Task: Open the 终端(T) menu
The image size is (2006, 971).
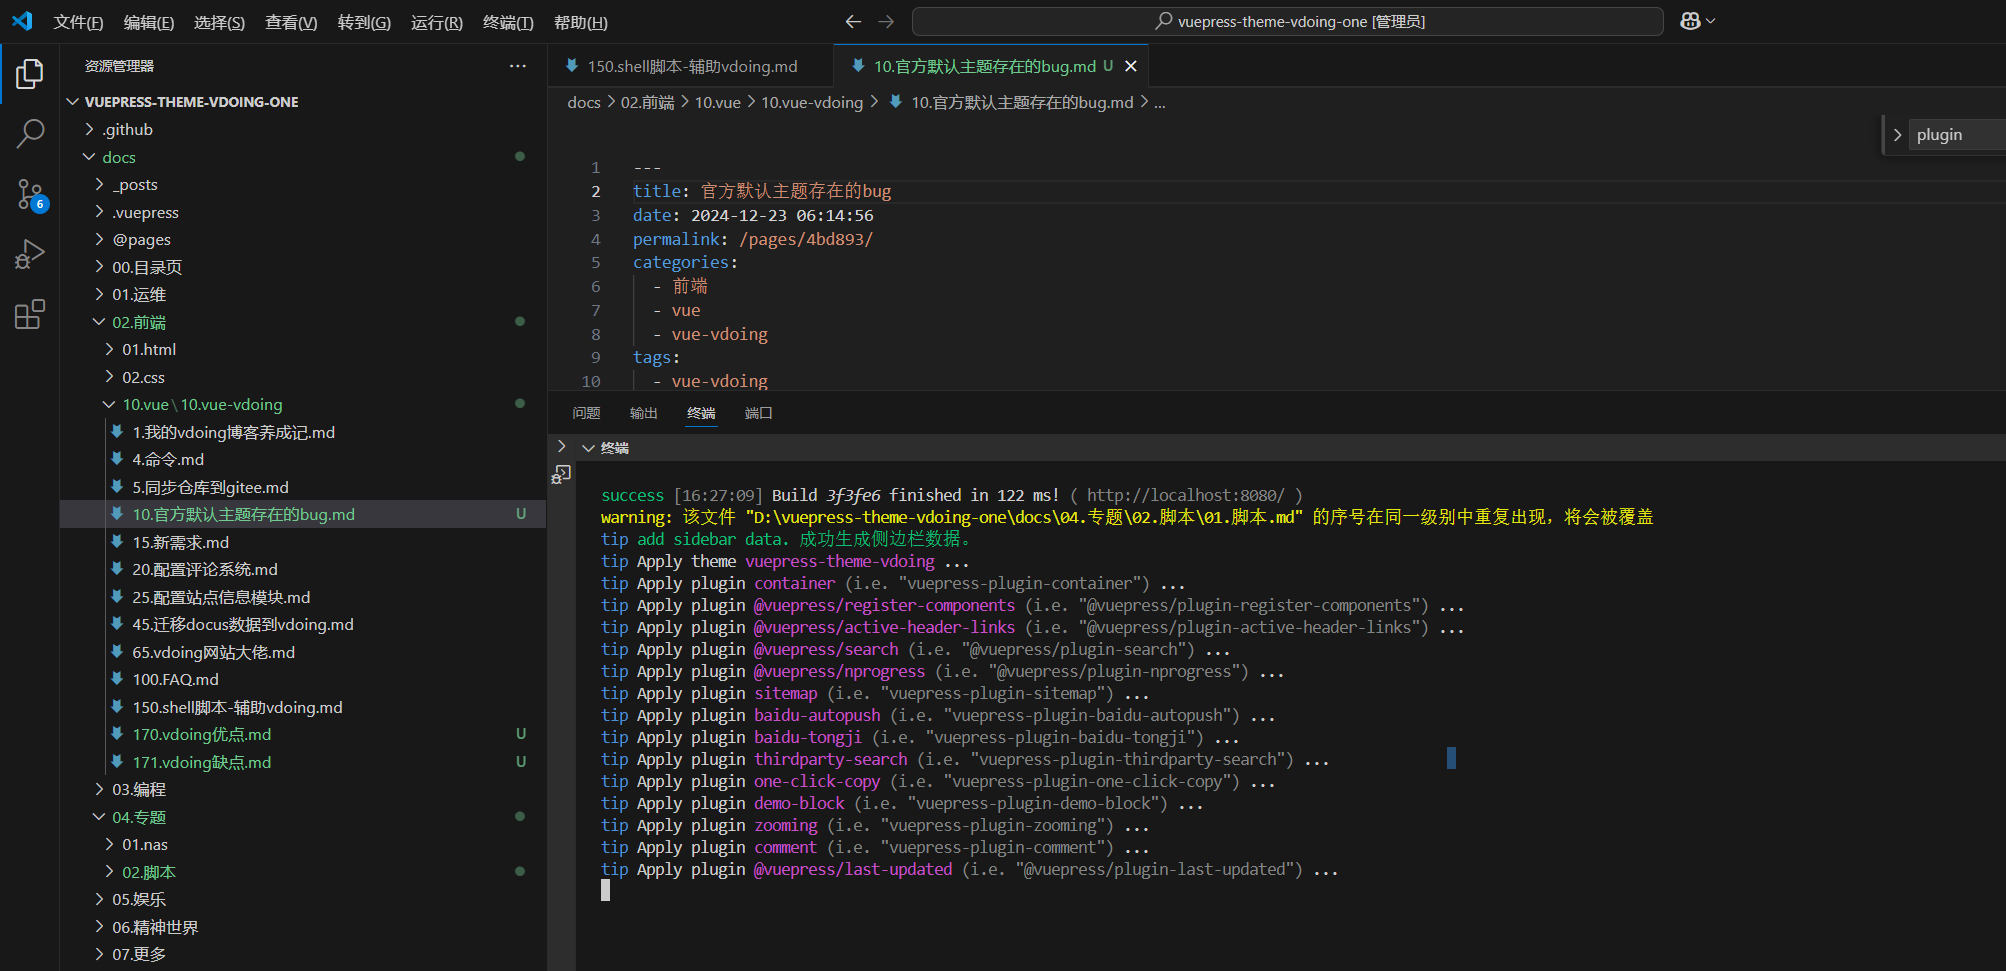Action: pyautogui.click(x=508, y=22)
